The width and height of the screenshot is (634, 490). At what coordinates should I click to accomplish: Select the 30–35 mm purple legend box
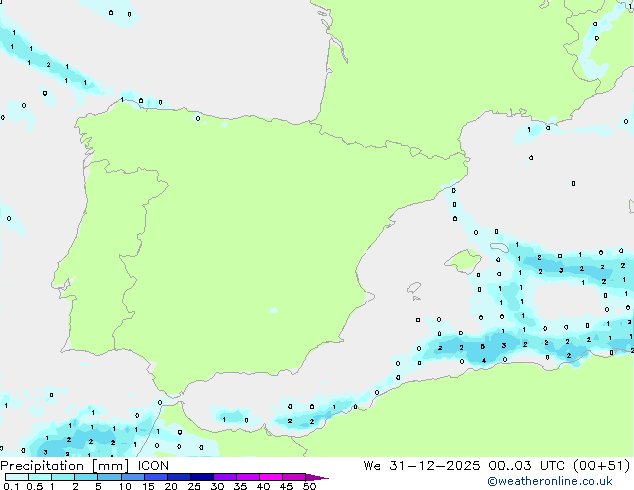tap(224, 477)
